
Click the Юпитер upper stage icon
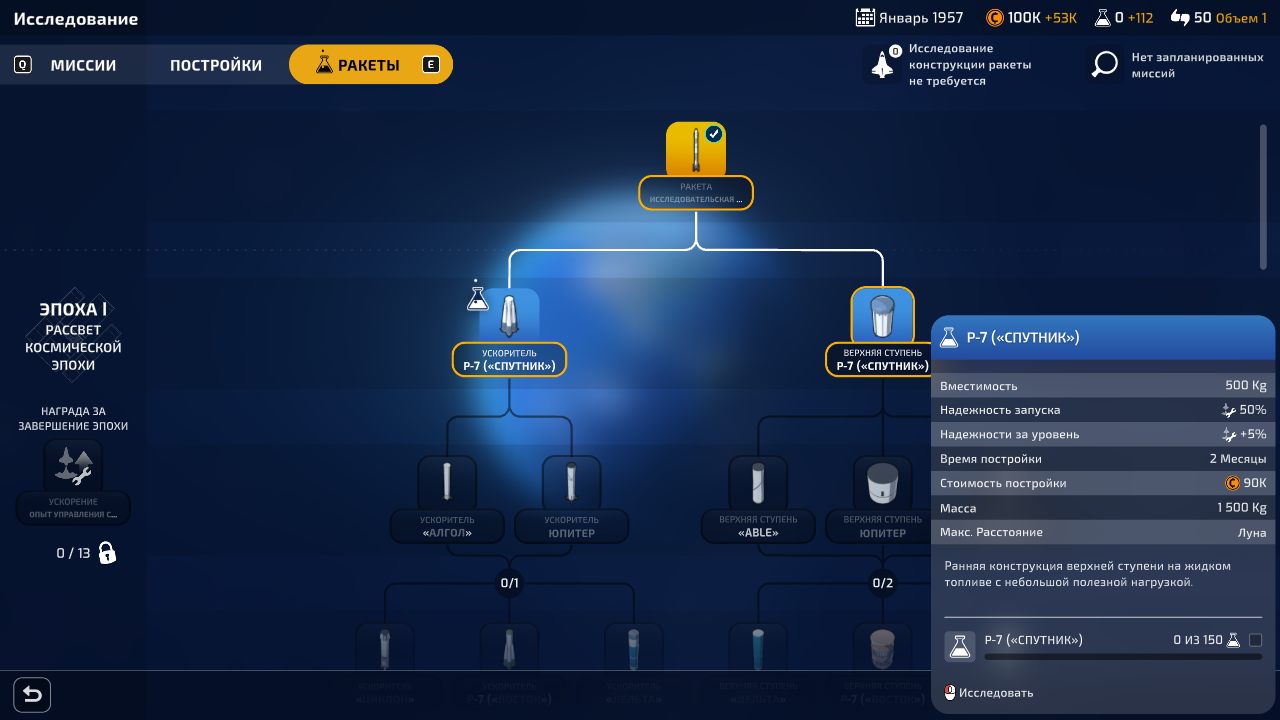point(882,482)
